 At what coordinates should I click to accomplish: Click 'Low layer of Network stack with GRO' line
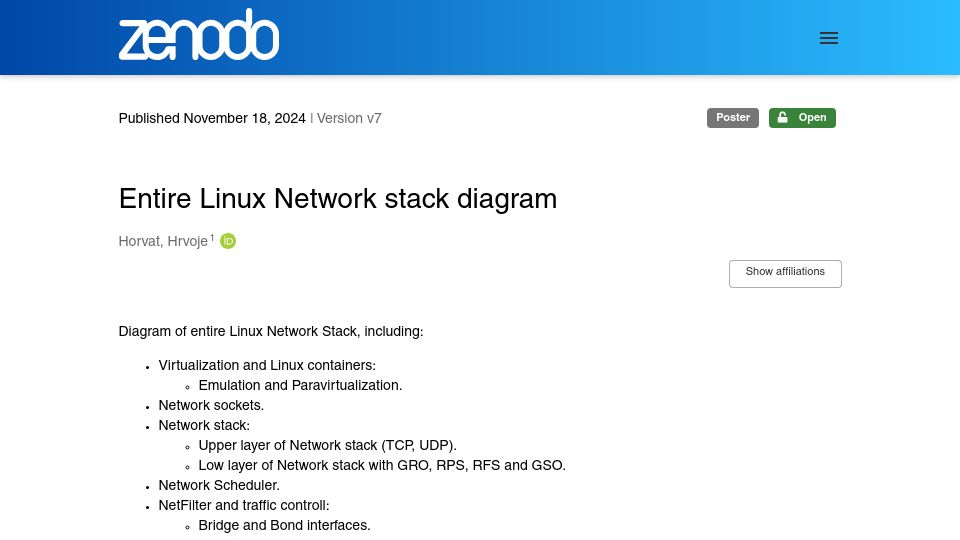point(382,465)
